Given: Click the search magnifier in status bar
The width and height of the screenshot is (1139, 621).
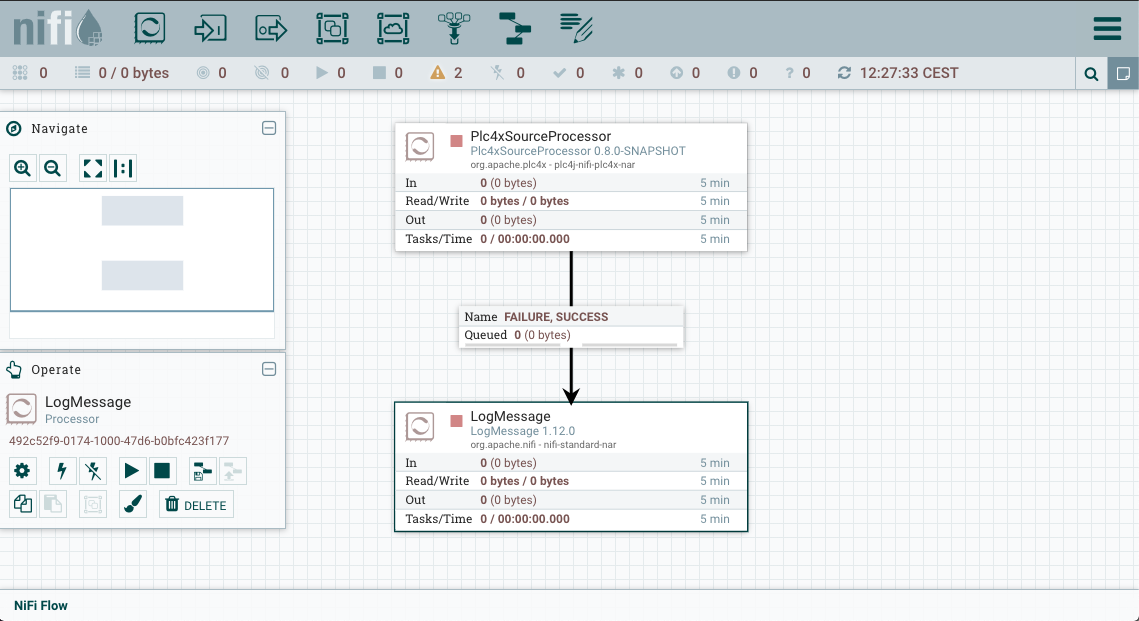Looking at the screenshot, I should 1091,73.
